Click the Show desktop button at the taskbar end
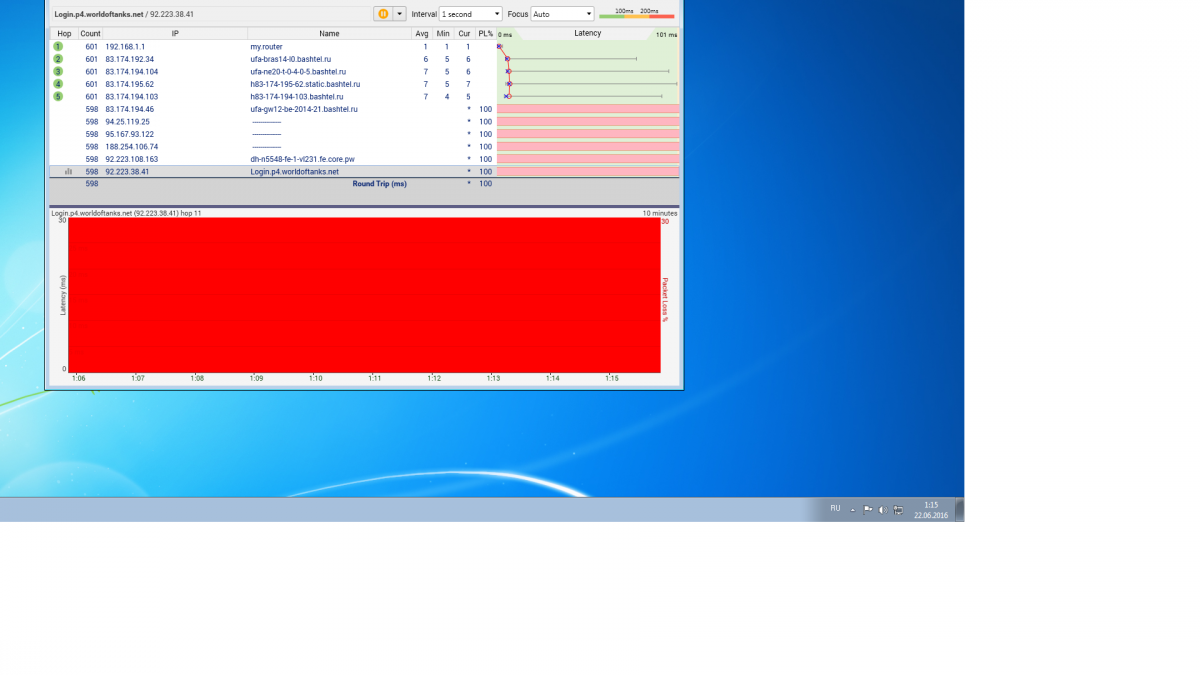The image size is (1200, 675). [x=960, y=509]
